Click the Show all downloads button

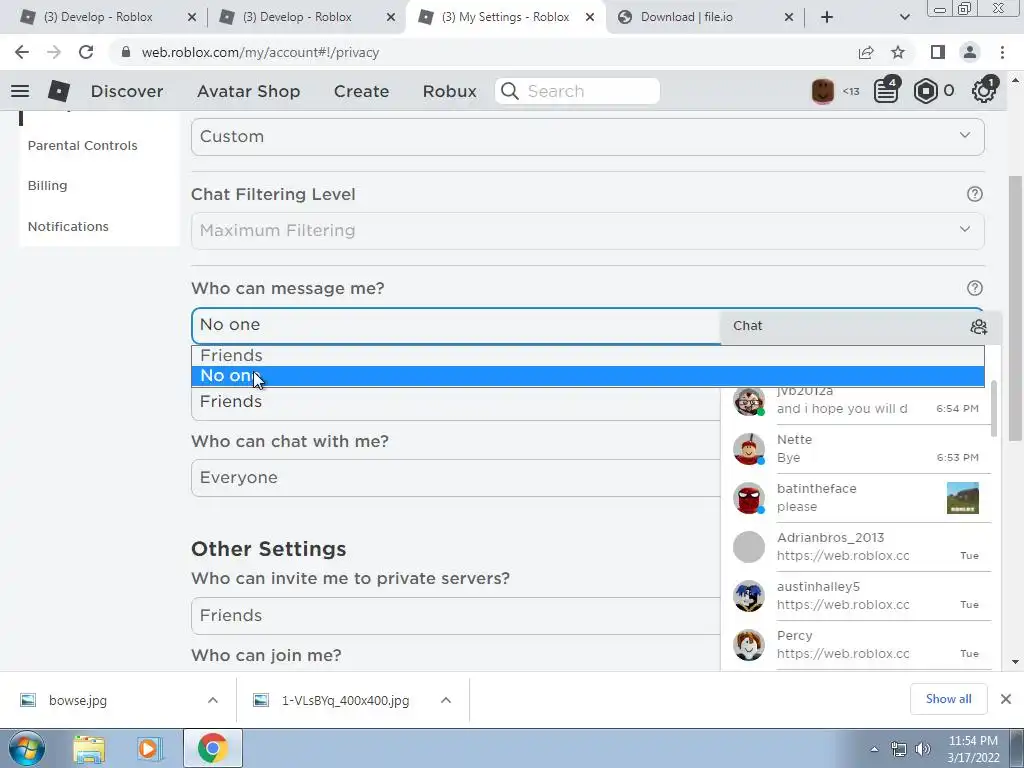coord(948,699)
